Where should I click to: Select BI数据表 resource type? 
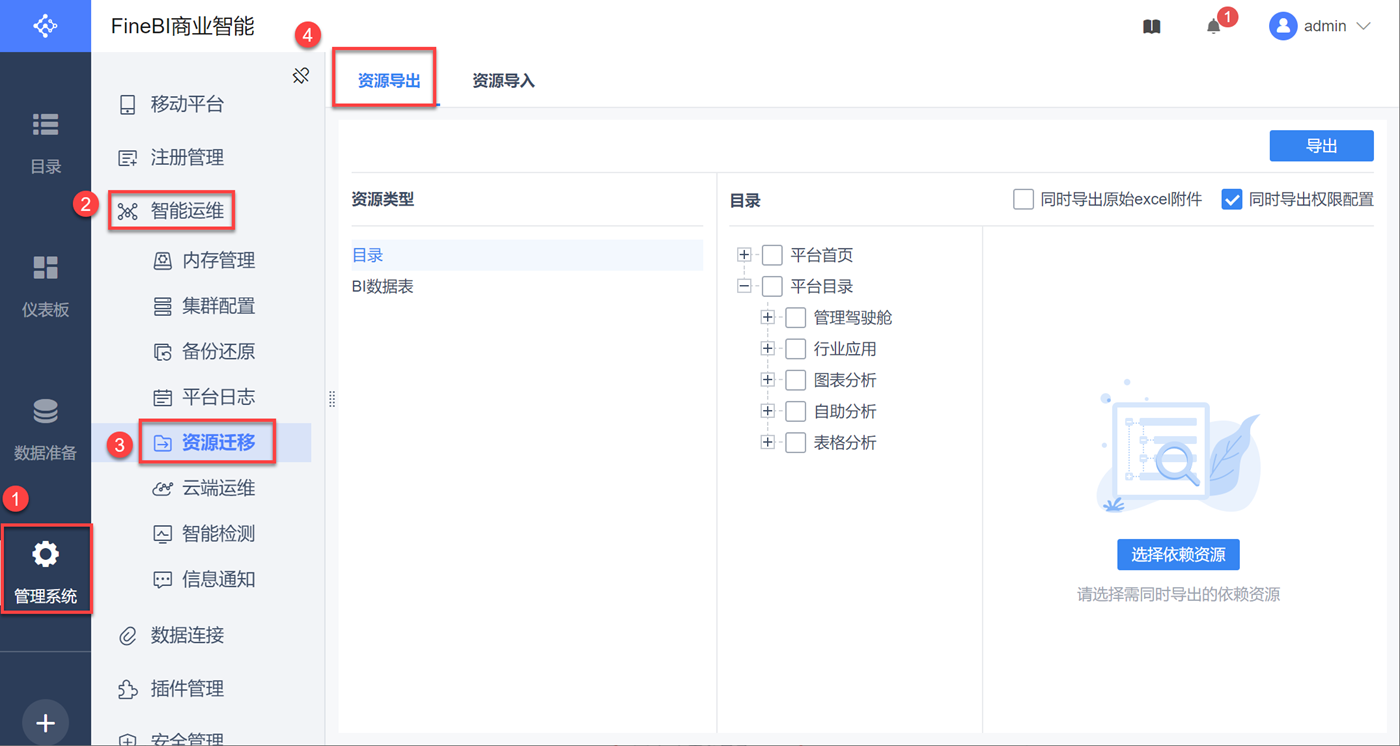(x=383, y=286)
